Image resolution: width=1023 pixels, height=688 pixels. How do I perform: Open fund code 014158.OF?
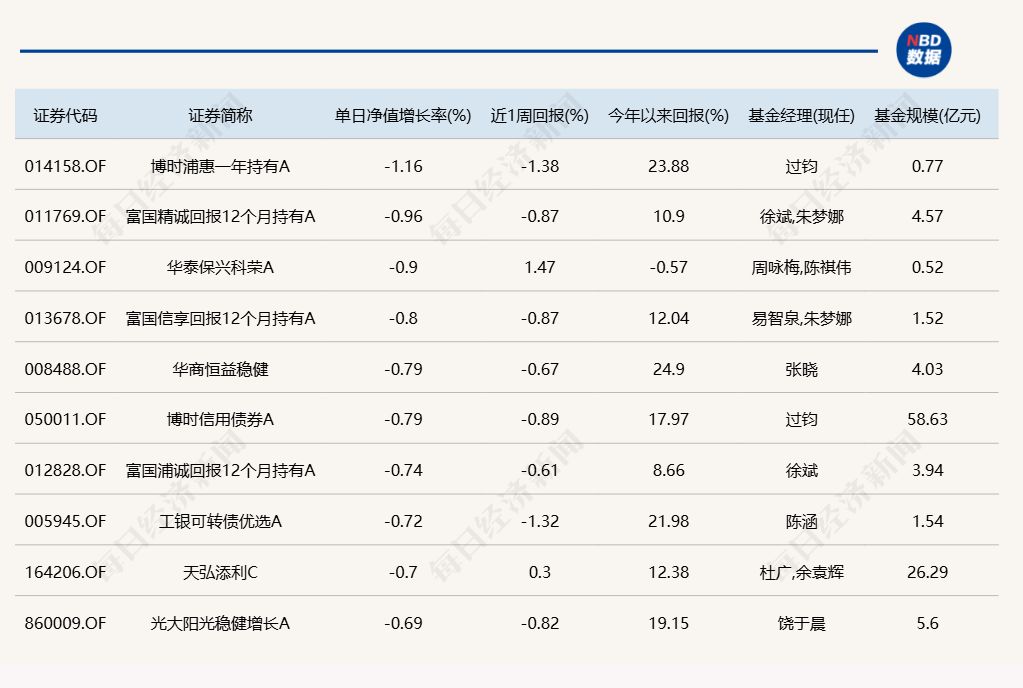click(x=65, y=166)
